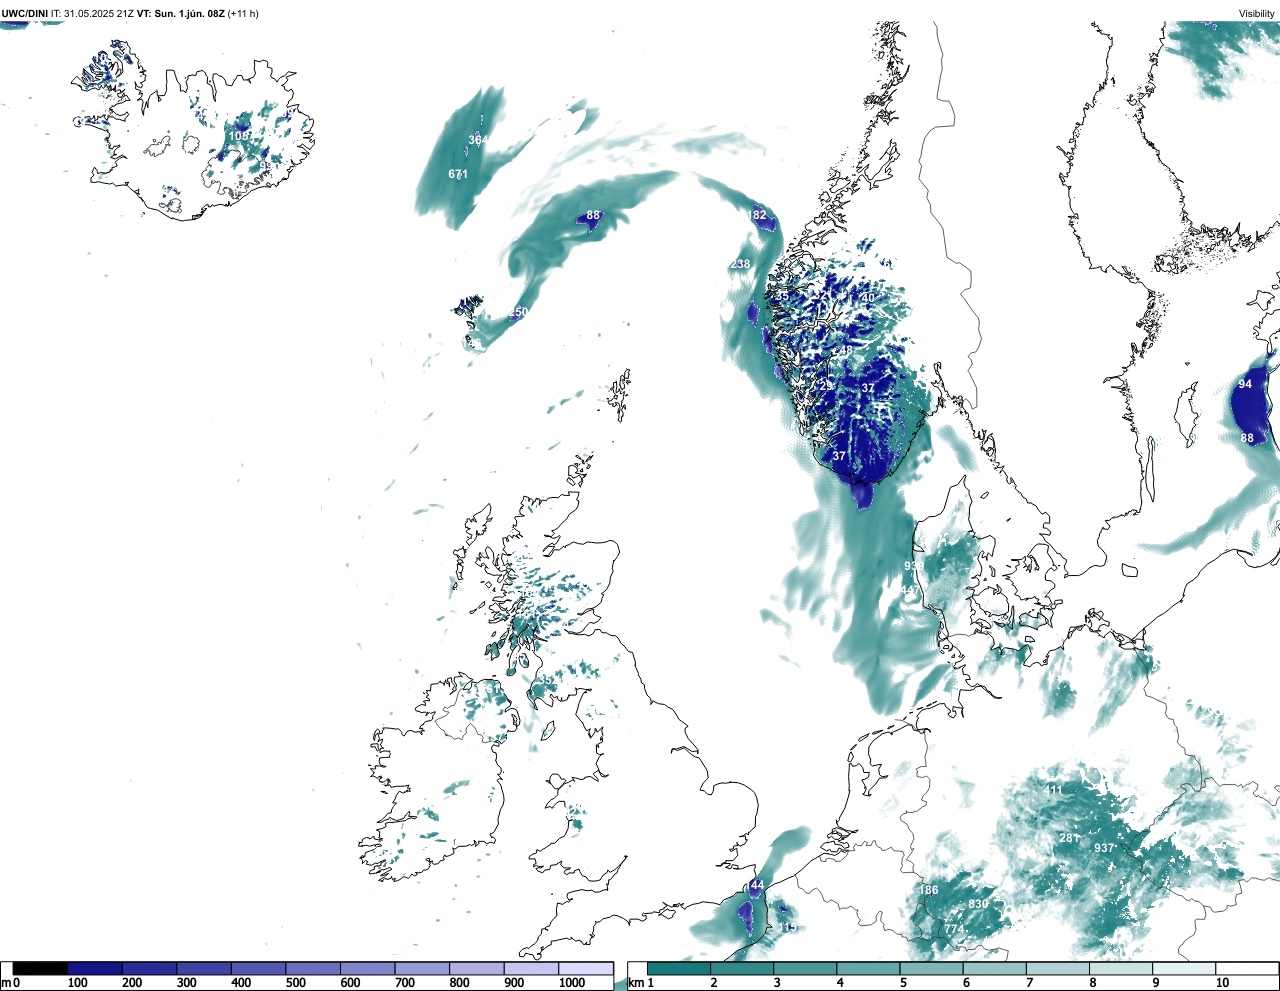Select the black 0–100 m legend swatch

coord(40,968)
